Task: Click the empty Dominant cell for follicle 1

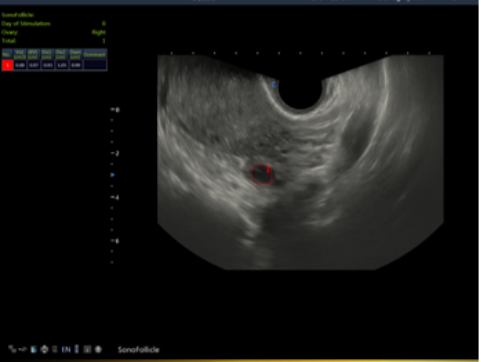Action: pyautogui.click(x=95, y=65)
